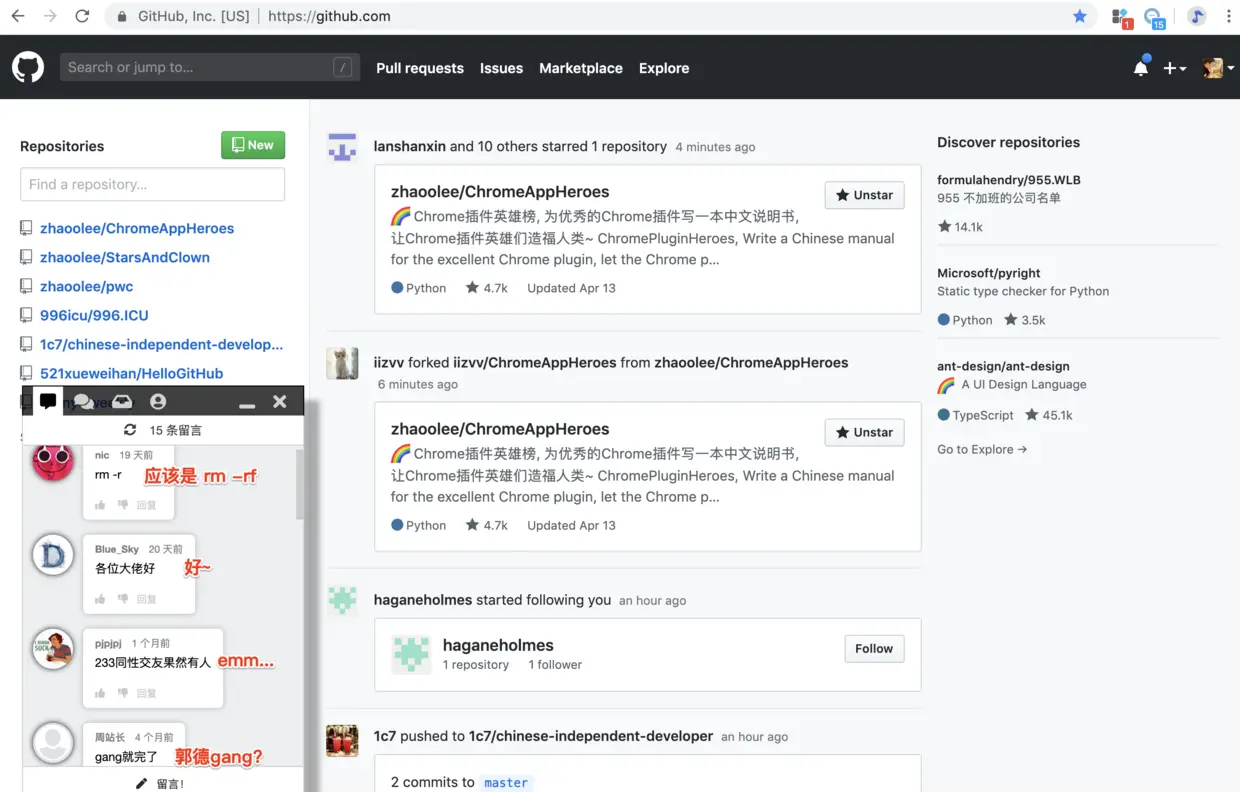
Task: Switch to the inbox tray tab
Action: click(x=122, y=401)
